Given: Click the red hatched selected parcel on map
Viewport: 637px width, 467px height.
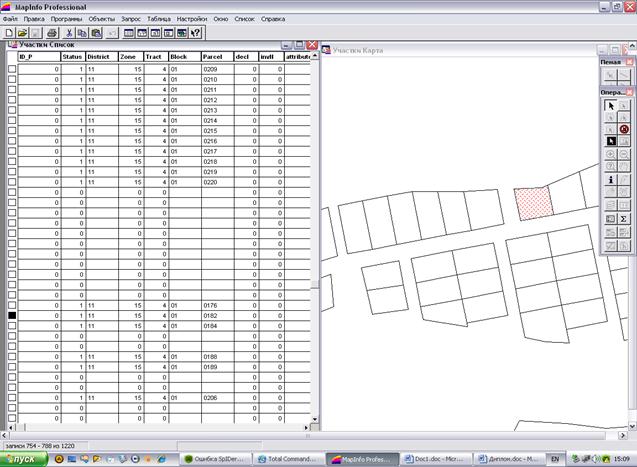Looking at the screenshot, I should pos(533,202).
